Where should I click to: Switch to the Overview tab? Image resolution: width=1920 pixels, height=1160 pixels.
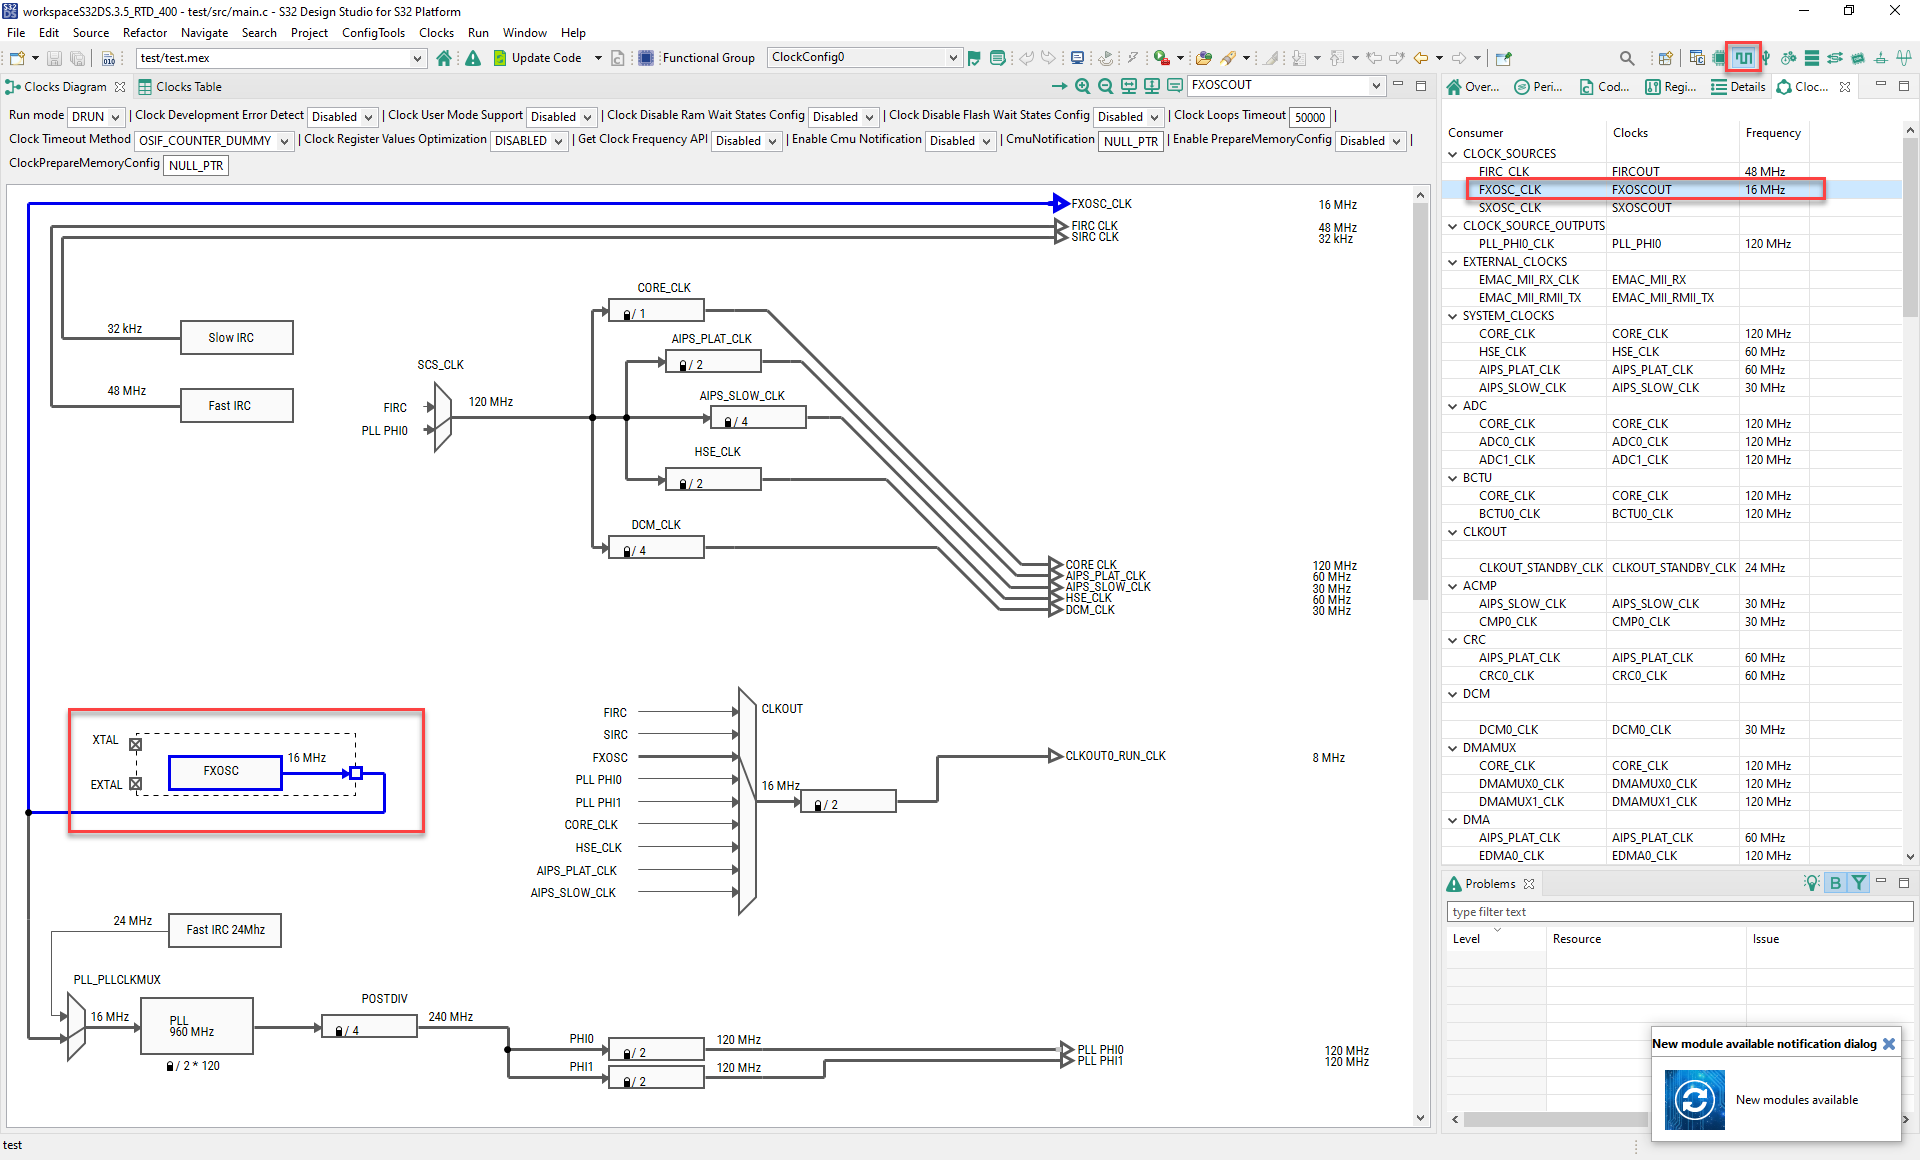click(x=1473, y=87)
